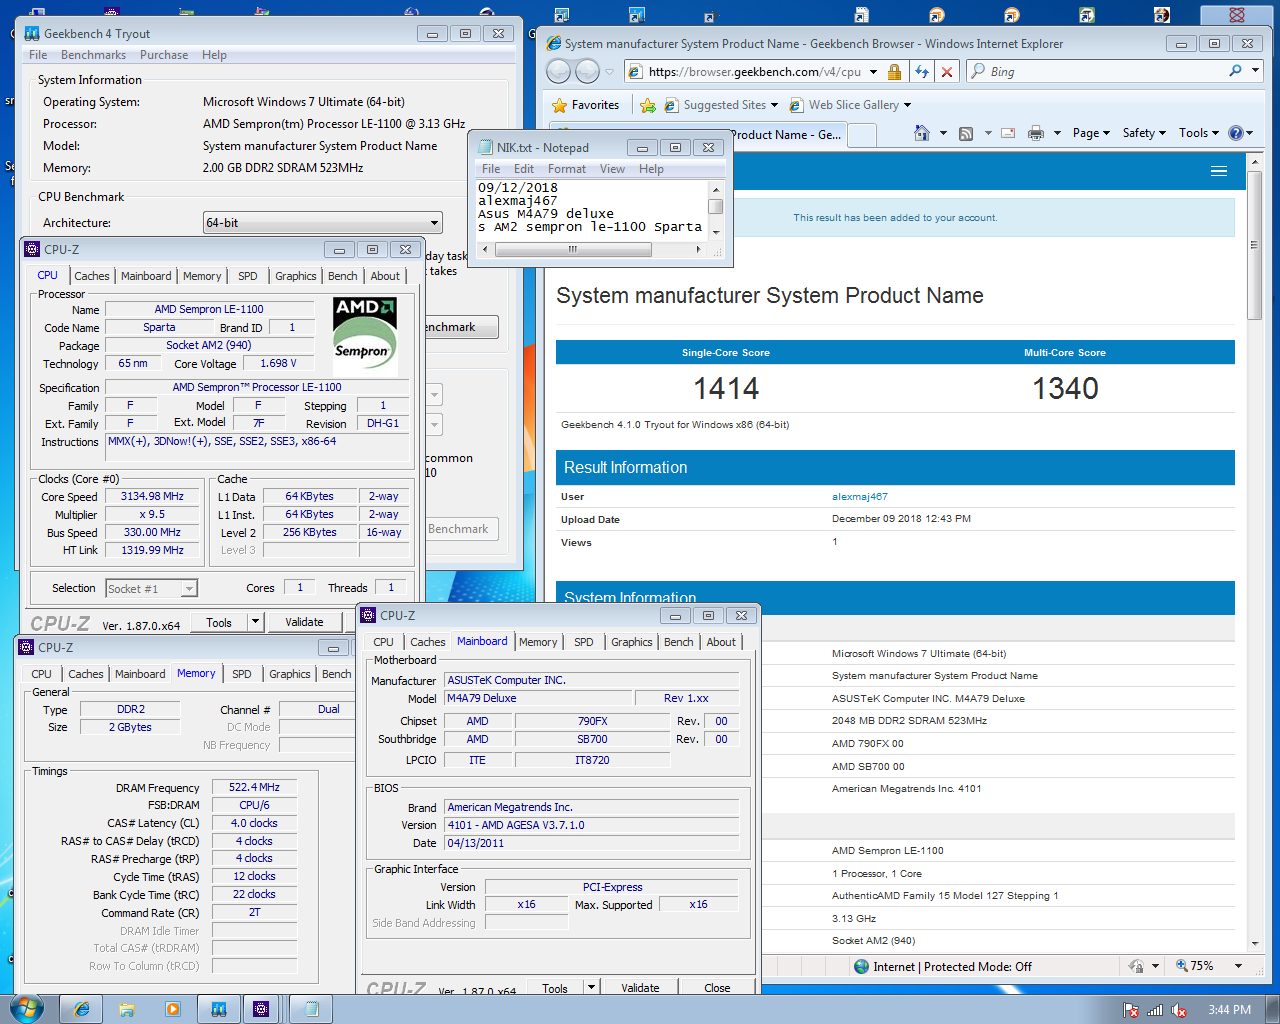Expand the address bar URL dropdown
The height and width of the screenshot is (1024, 1280).
click(x=873, y=72)
